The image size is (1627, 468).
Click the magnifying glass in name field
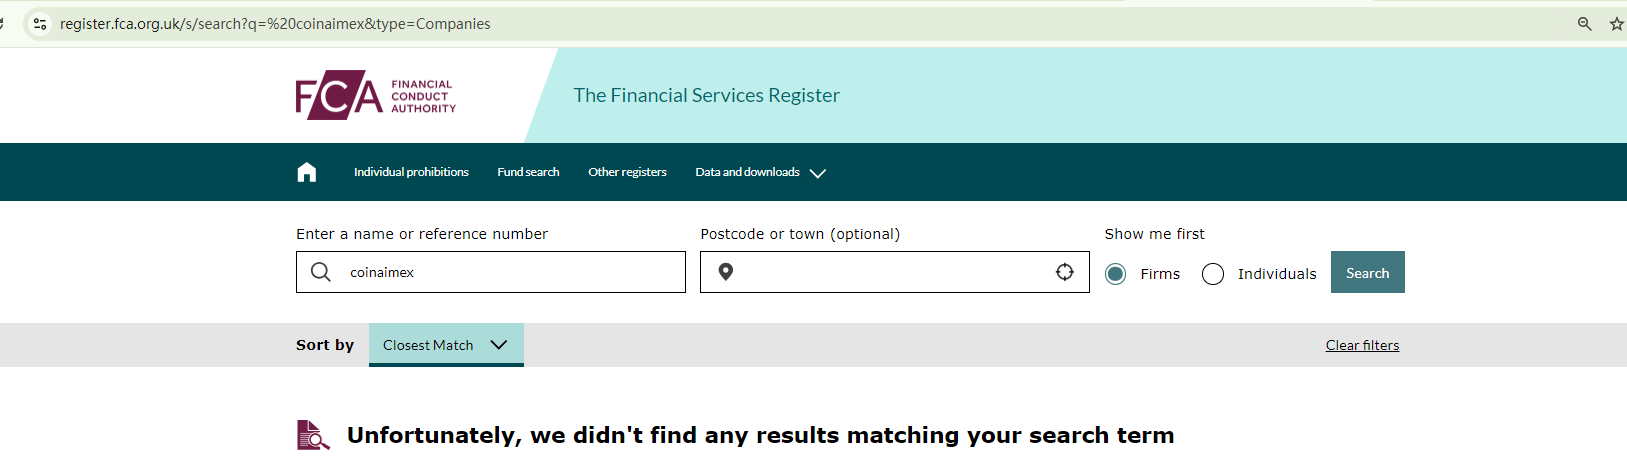[x=321, y=272]
